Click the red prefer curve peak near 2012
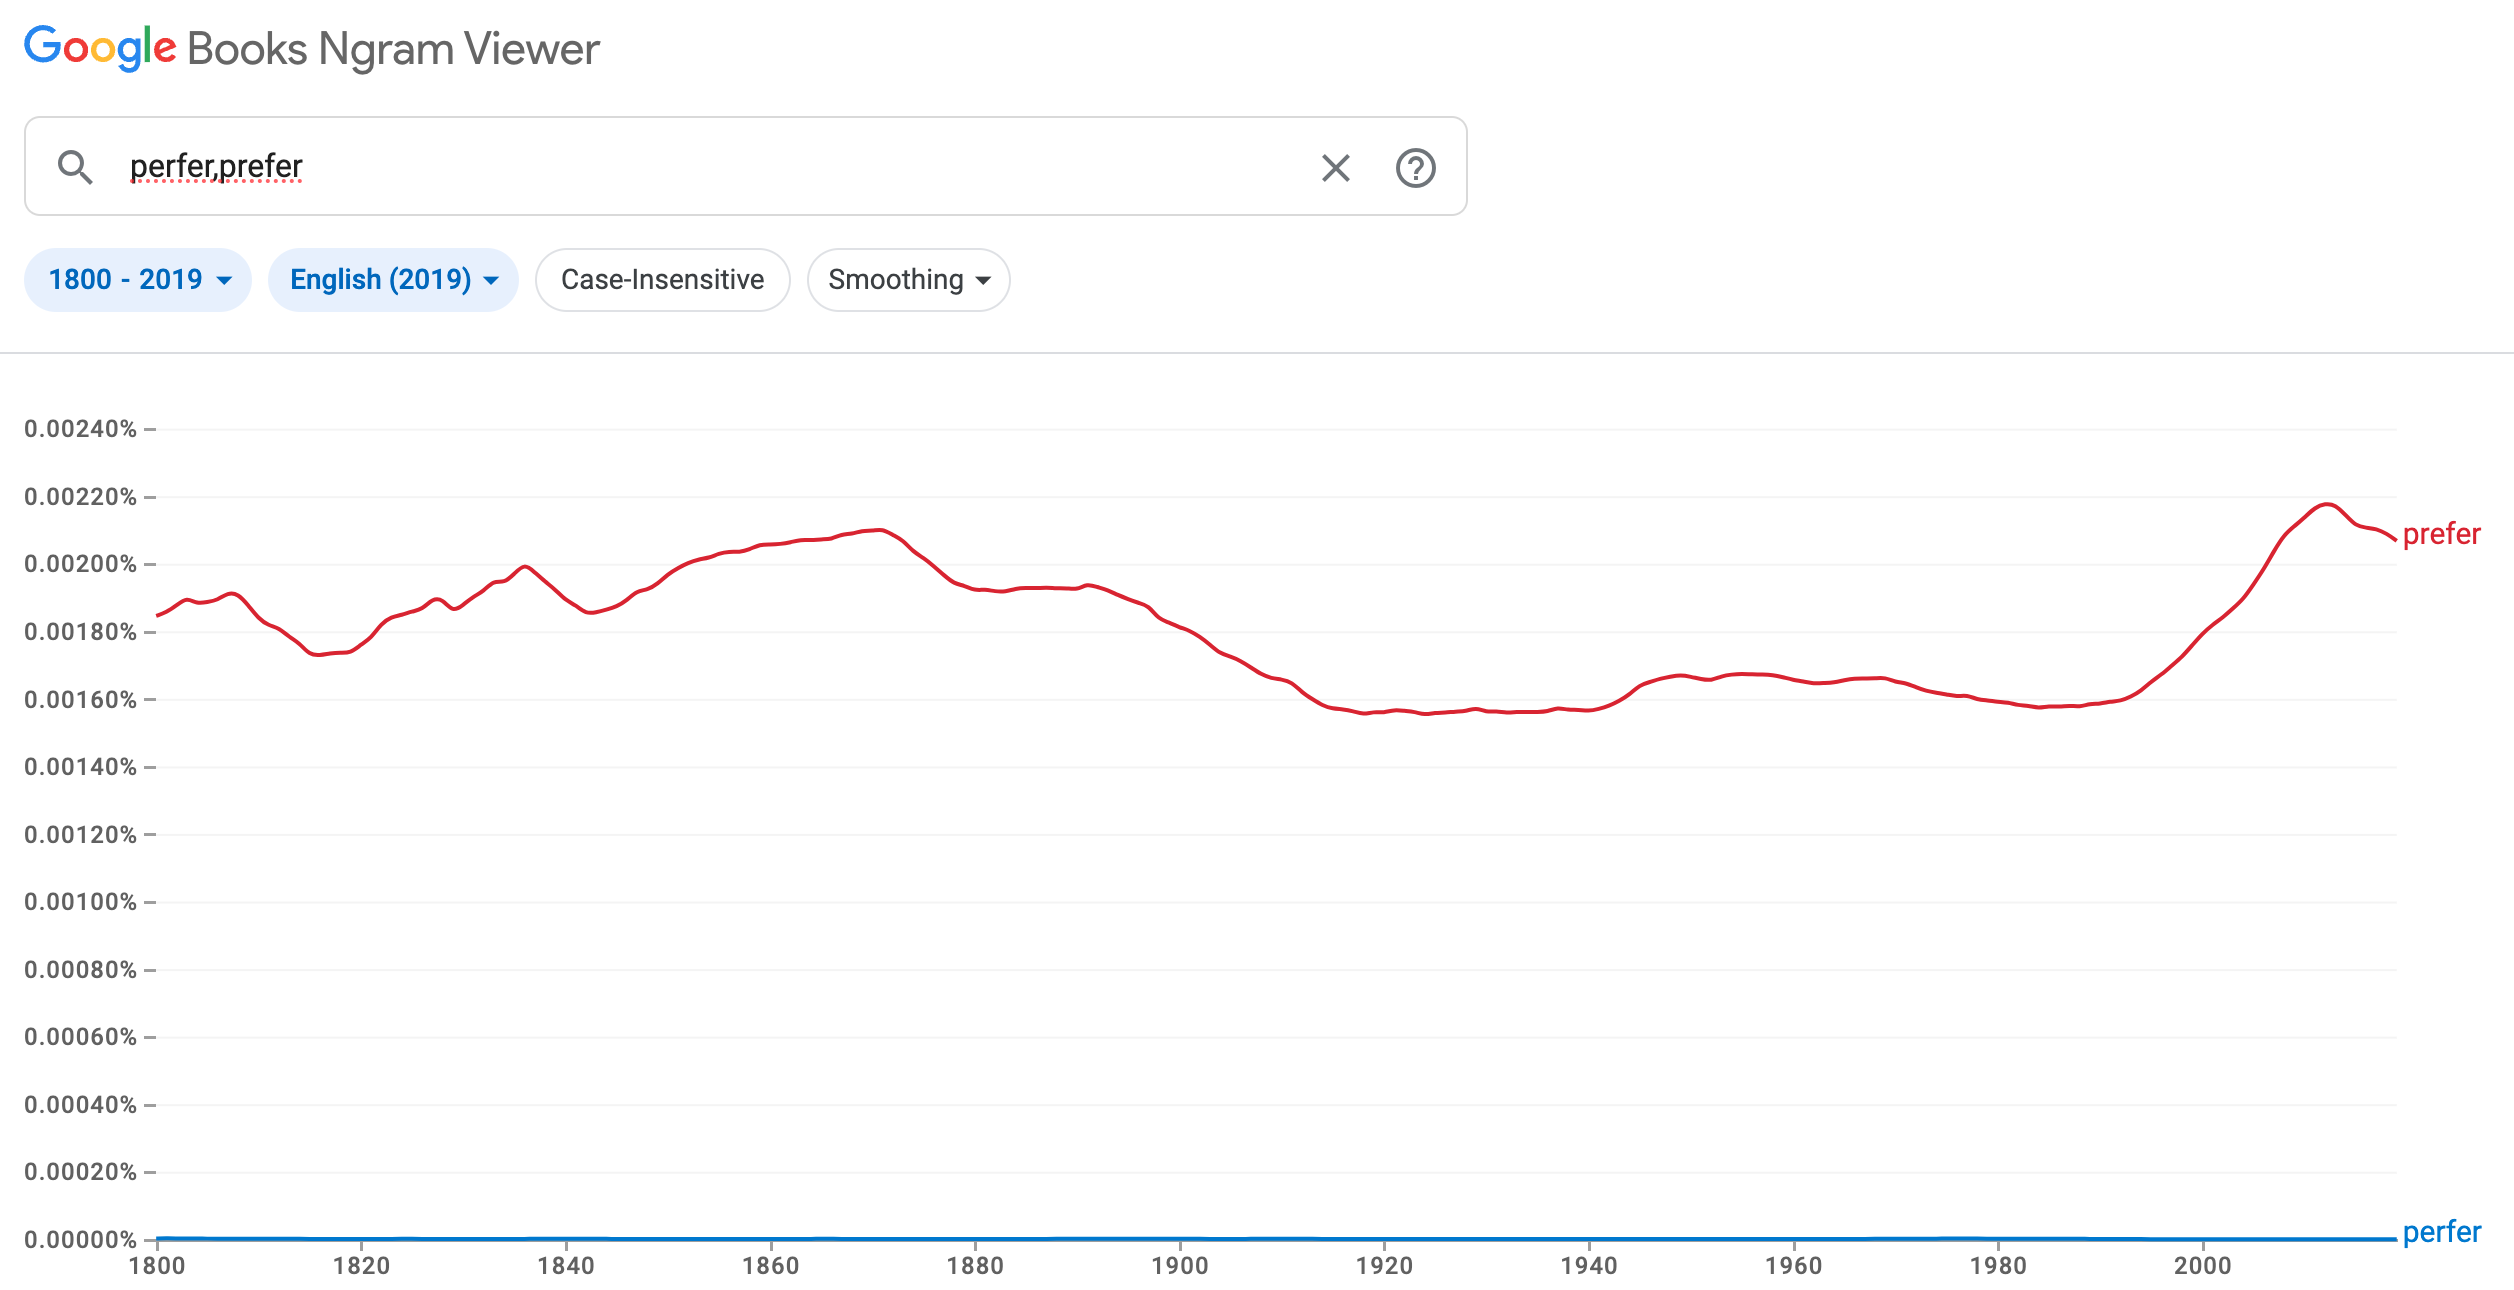This screenshot has height=1290, width=2514. (2327, 504)
